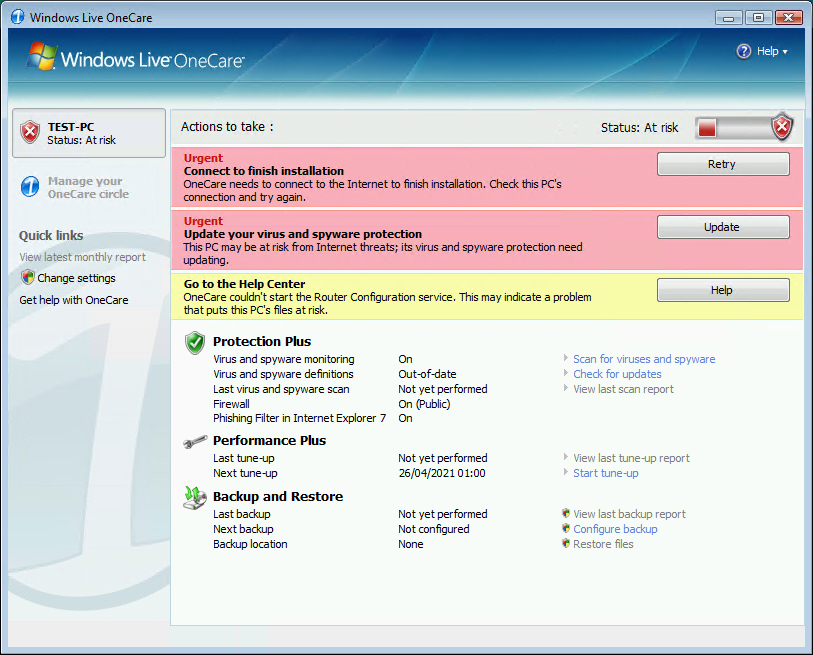This screenshot has height=655, width=813.
Task: Click shield icon beside Restore files
Action: [566, 543]
